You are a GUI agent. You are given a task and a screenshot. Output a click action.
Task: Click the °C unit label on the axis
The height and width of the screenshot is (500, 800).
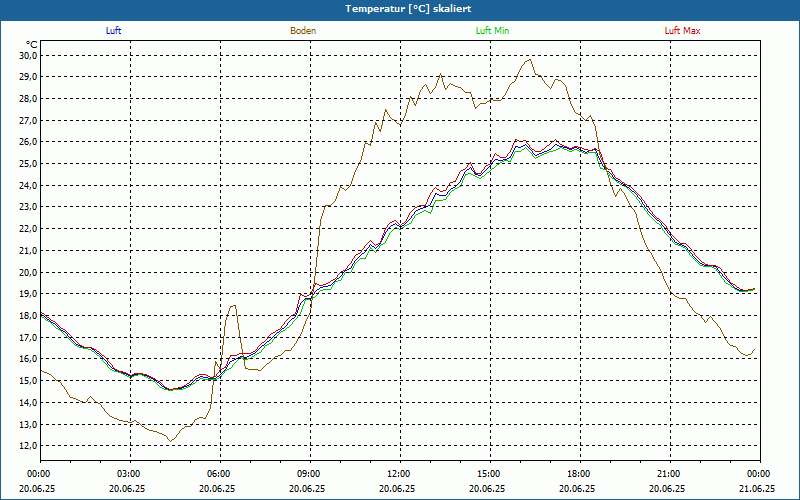[x=32, y=45]
